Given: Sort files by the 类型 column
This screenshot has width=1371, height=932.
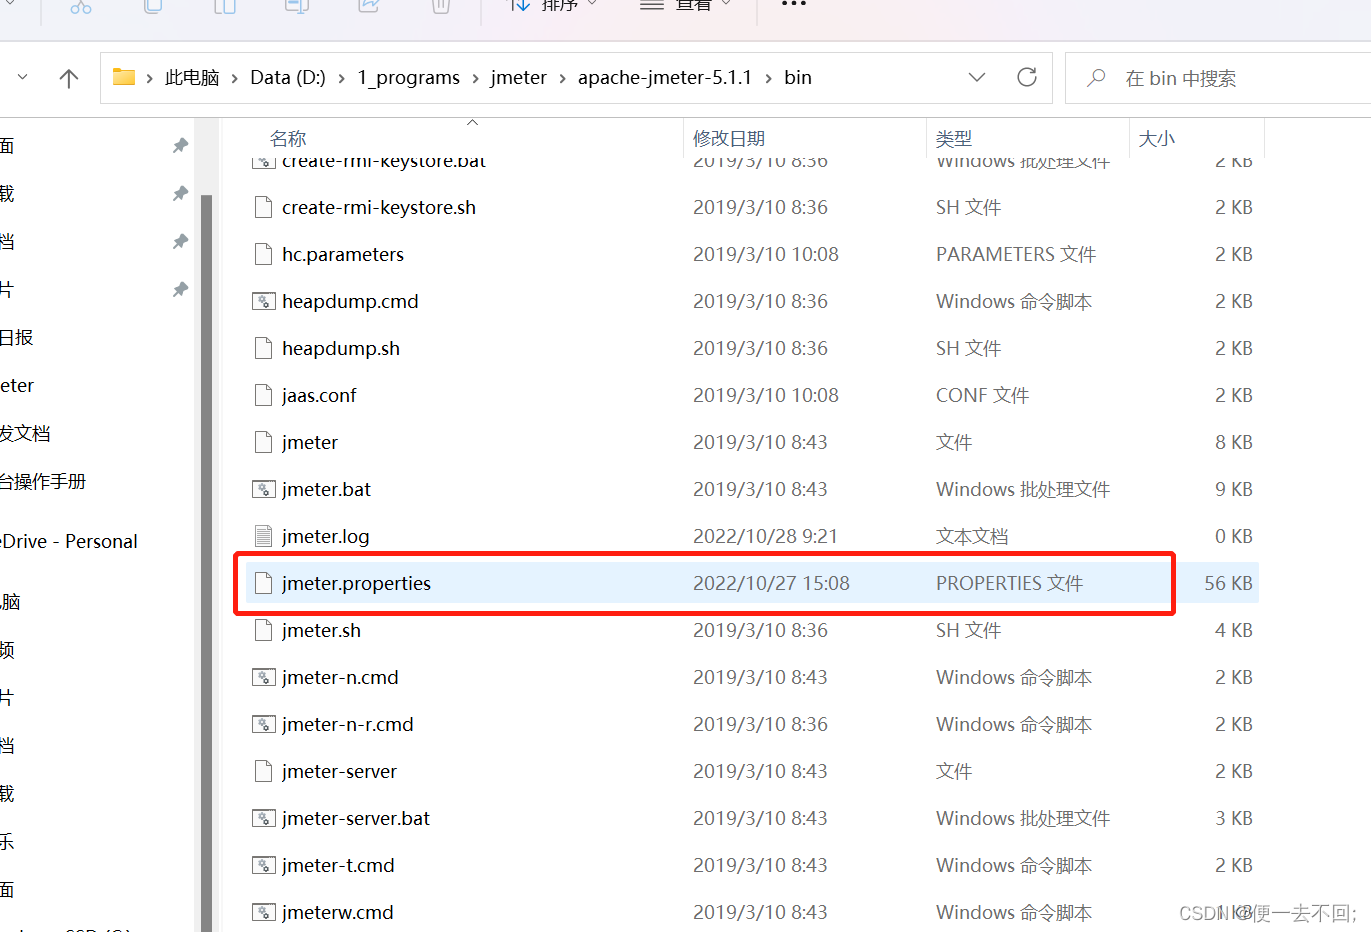Looking at the screenshot, I should click(954, 138).
